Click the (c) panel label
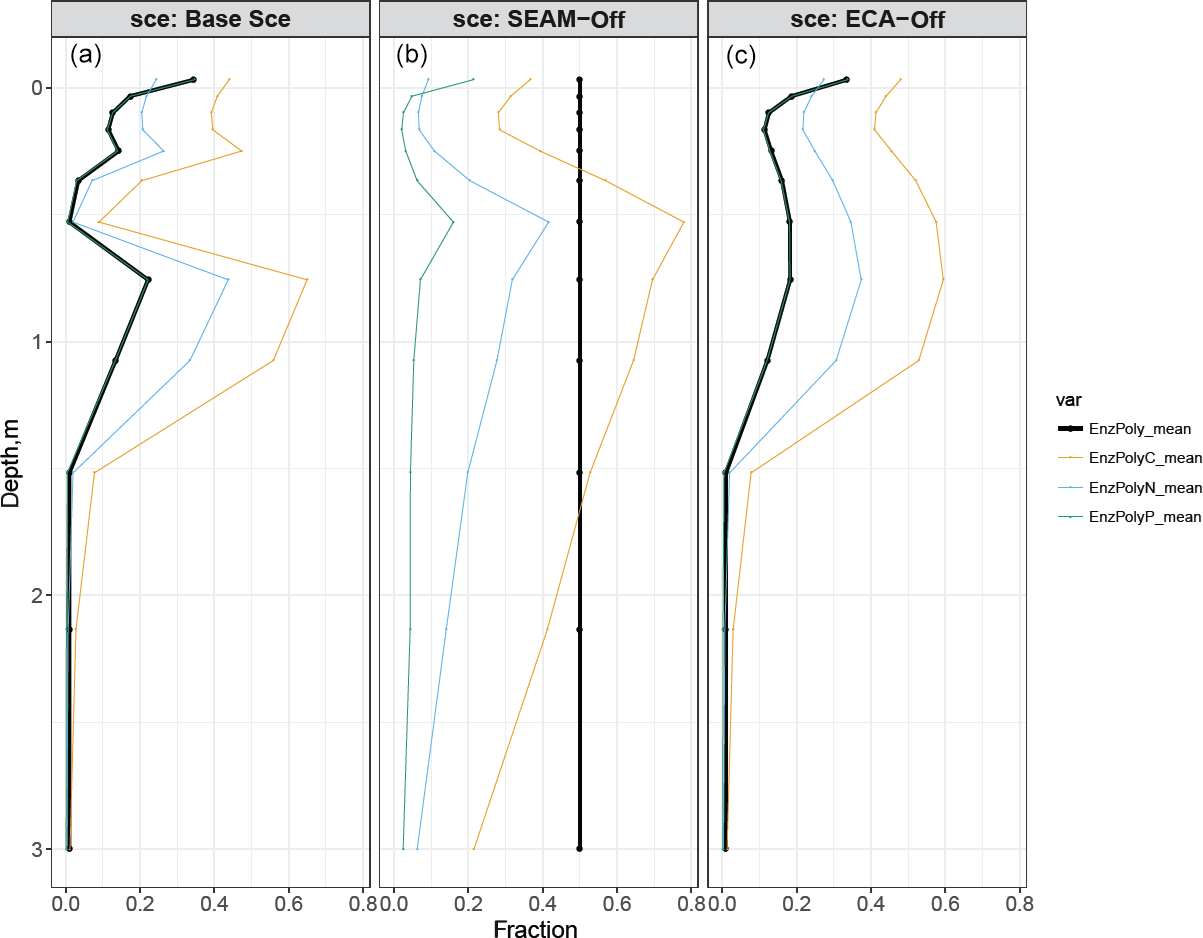The width and height of the screenshot is (1203, 938). pos(741,56)
